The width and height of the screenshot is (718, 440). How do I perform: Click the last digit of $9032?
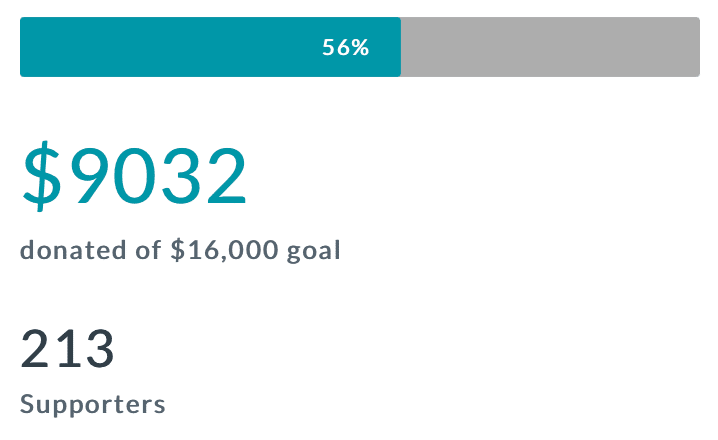[x=224, y=177]
